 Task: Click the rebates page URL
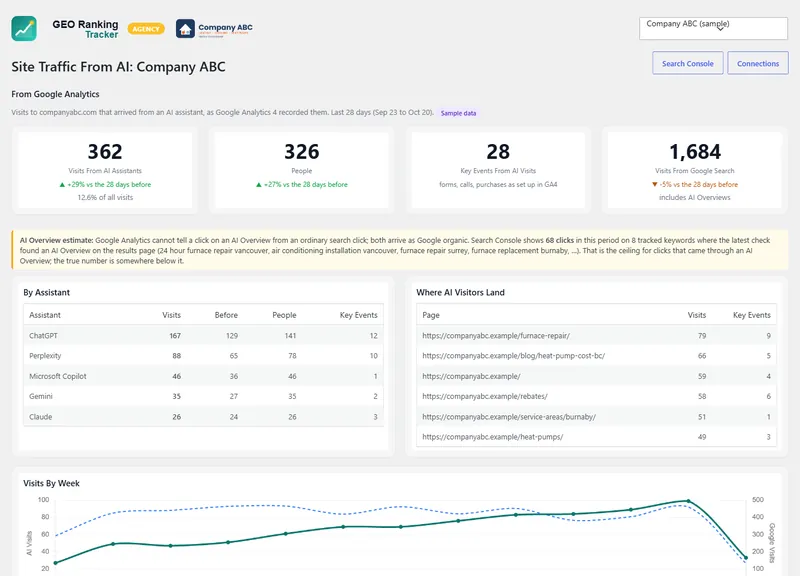pos(485,396)
